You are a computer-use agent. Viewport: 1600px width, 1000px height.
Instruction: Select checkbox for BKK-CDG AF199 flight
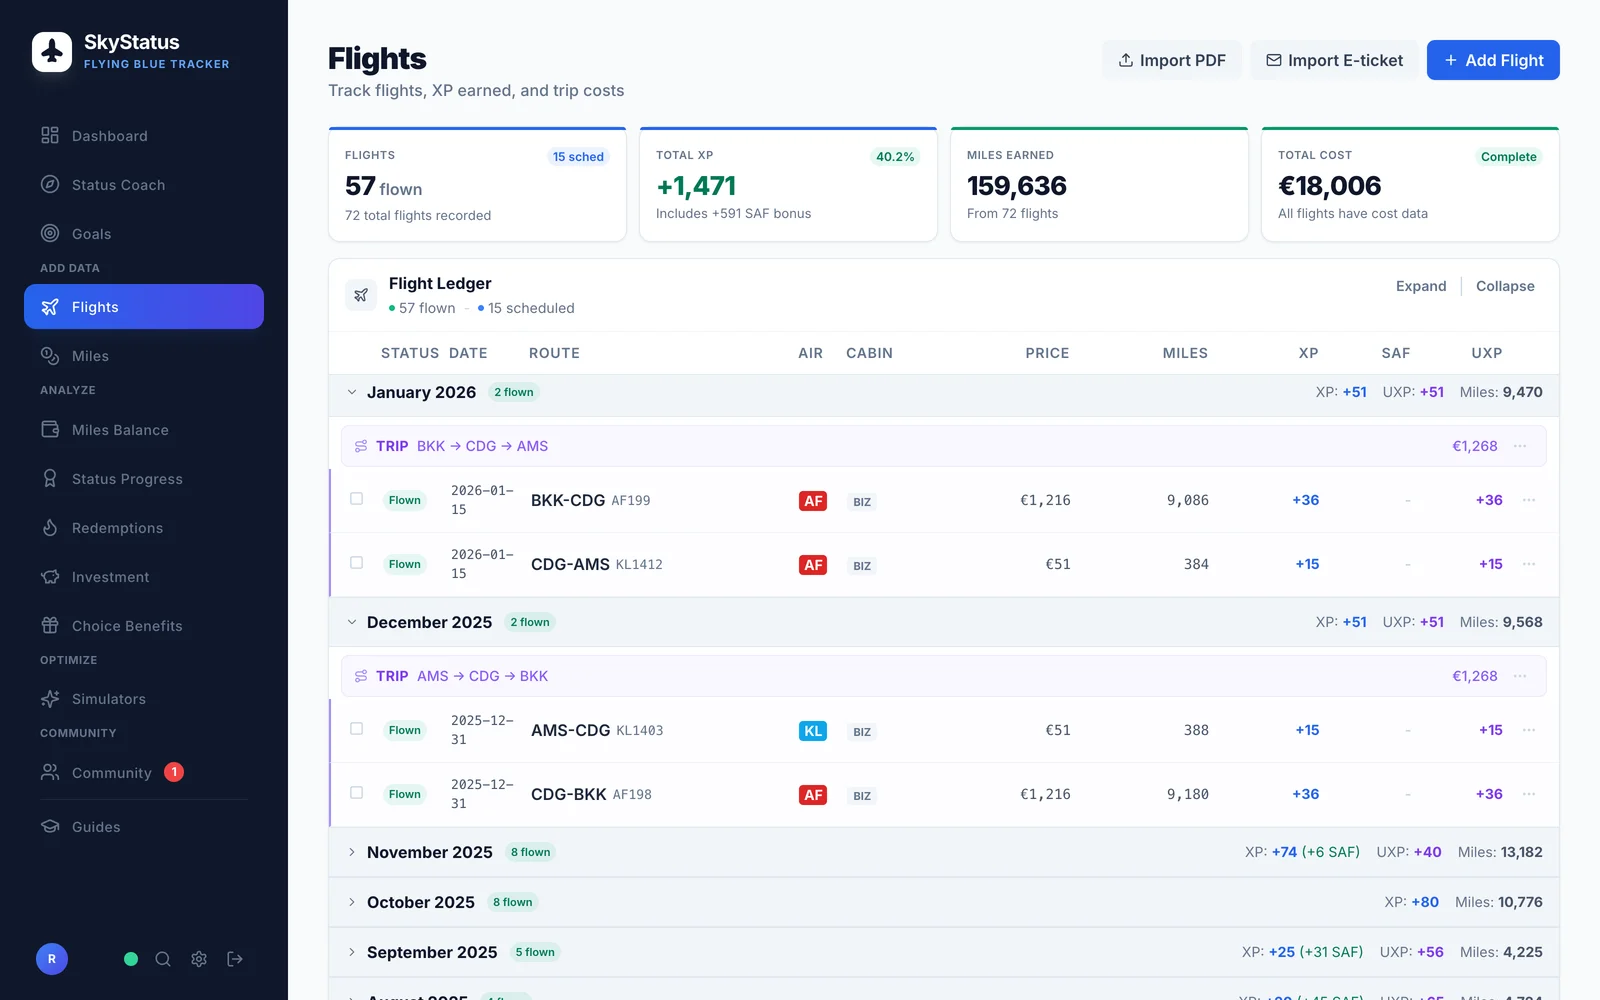(356, 498)
